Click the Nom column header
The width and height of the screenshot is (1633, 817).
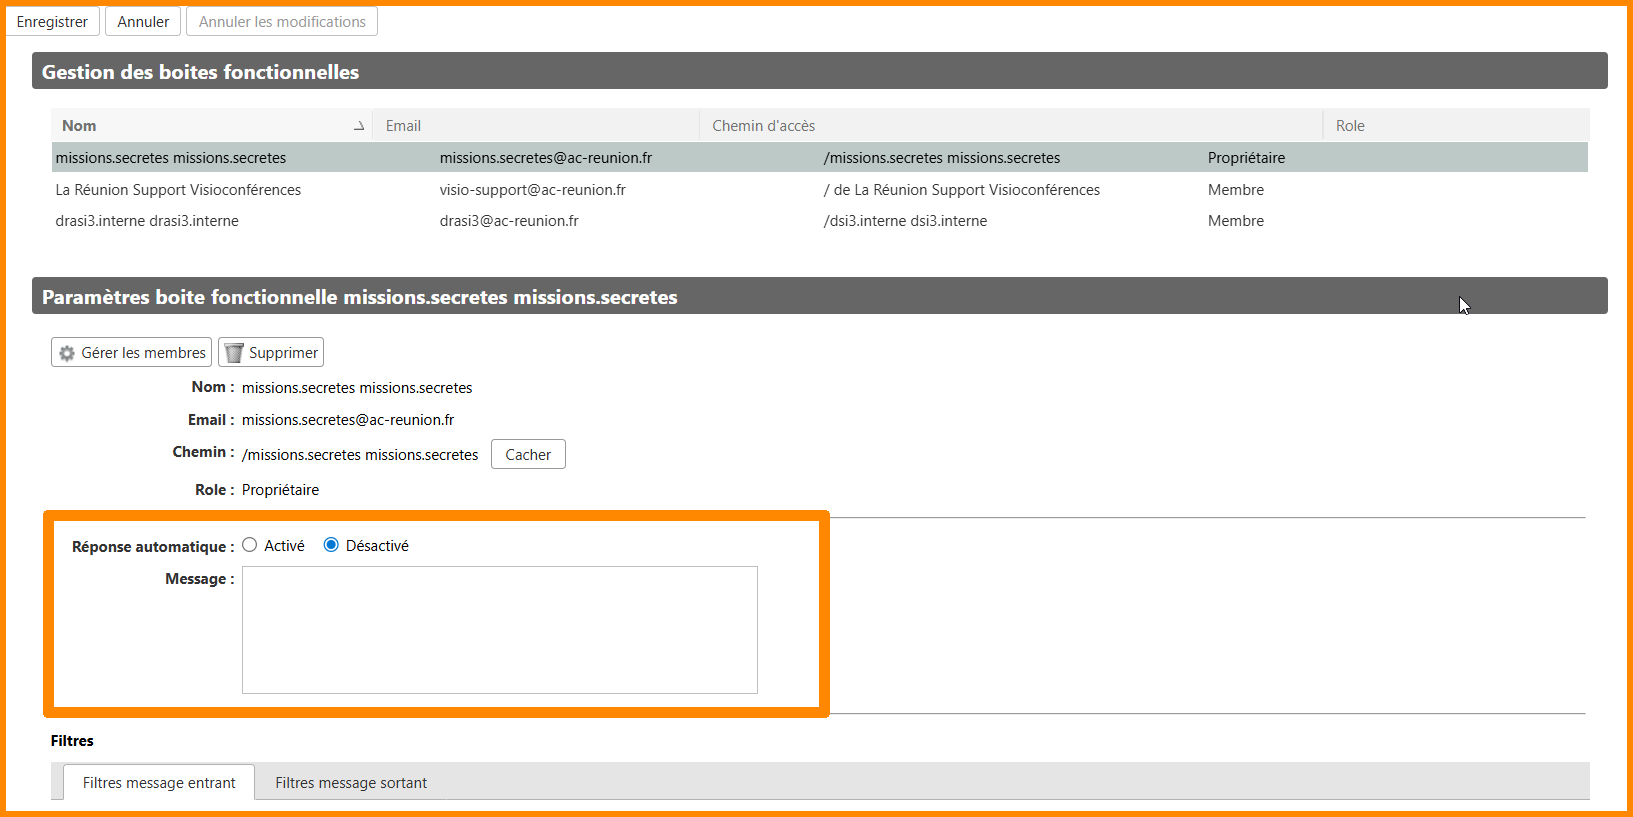80,126
